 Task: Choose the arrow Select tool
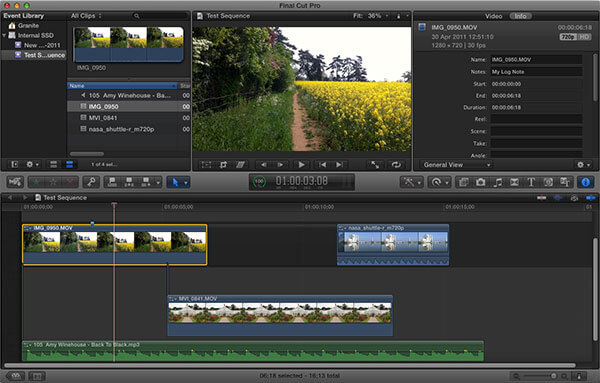[175, 182]
